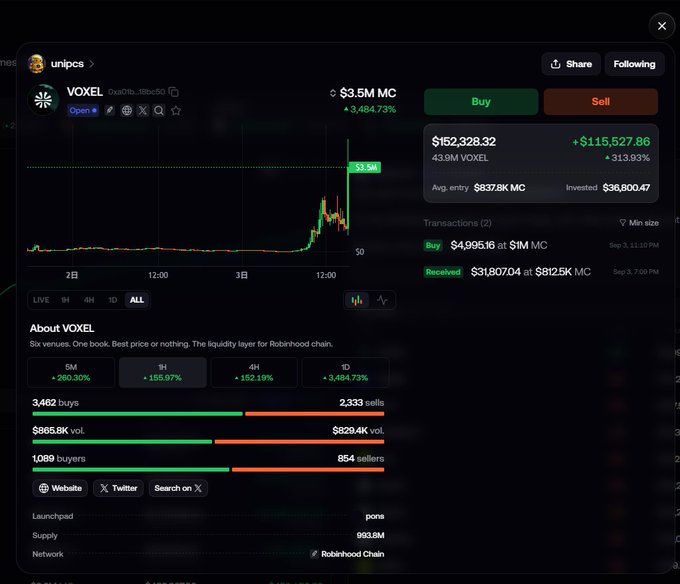
Task: Close the token detail modal
Action: point(661,26)
